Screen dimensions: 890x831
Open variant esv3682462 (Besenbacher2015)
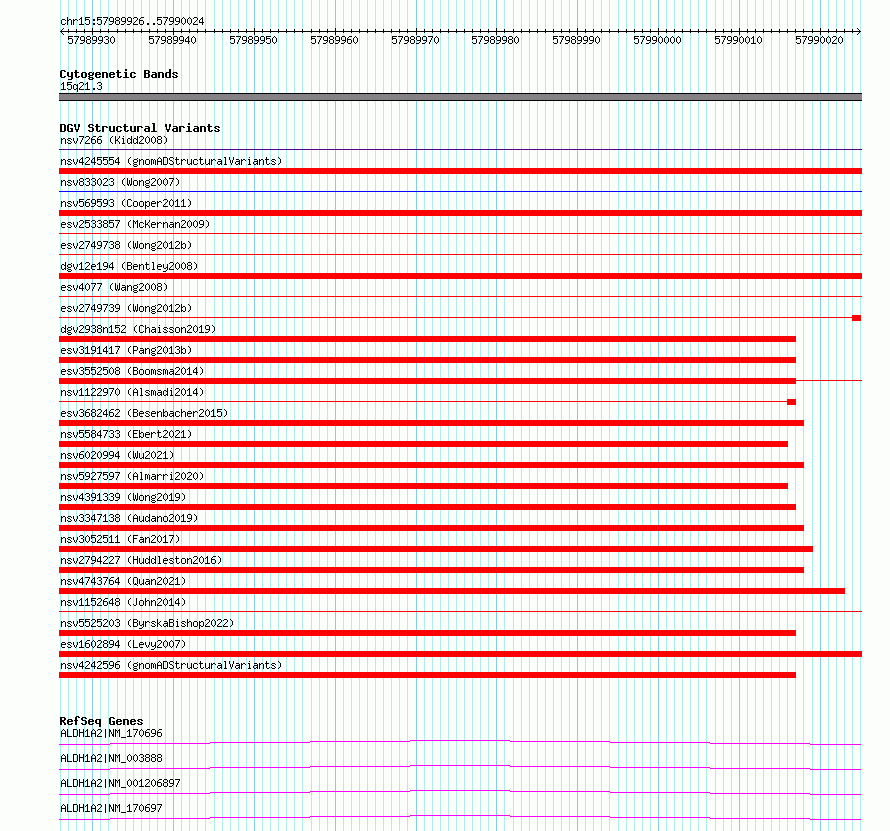(144, 413)
